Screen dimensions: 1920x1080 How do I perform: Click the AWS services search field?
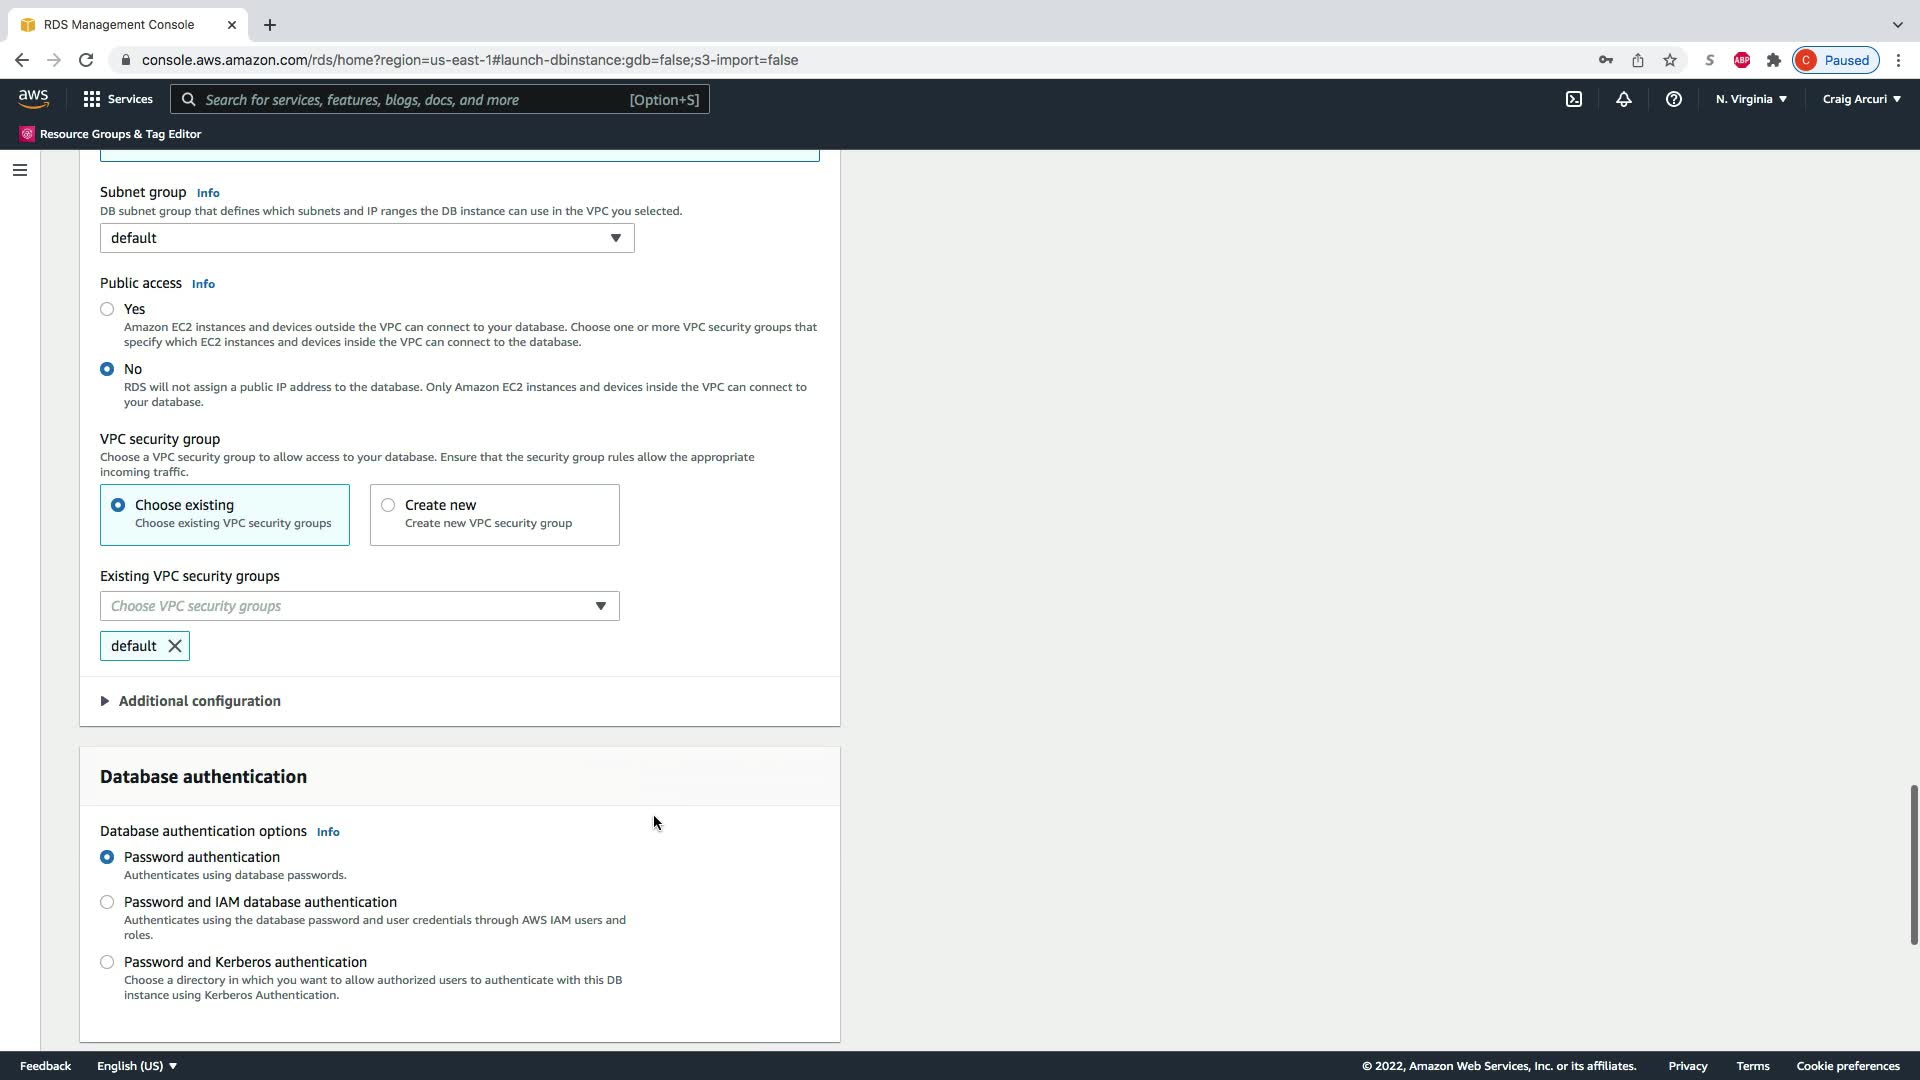pyautogui.click(x=410, y=99)
